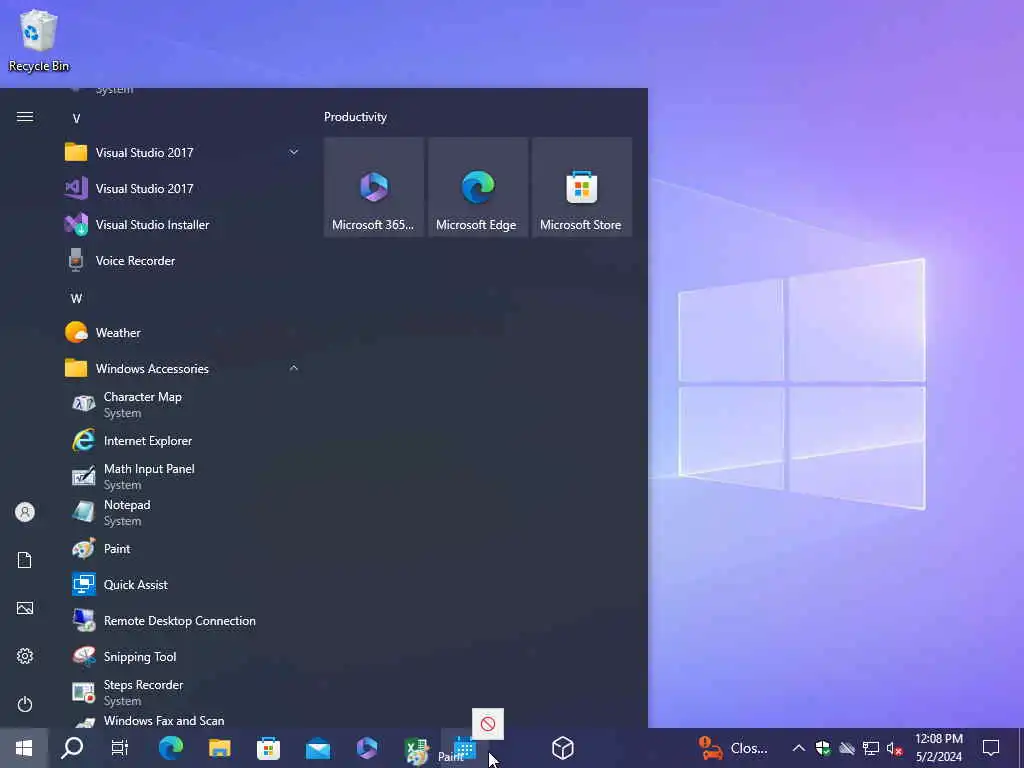The width and height of the screenshot is (1024, 768).
Task: Collapse the Windows Accessories folder
Action: click(x=182, y=368)
